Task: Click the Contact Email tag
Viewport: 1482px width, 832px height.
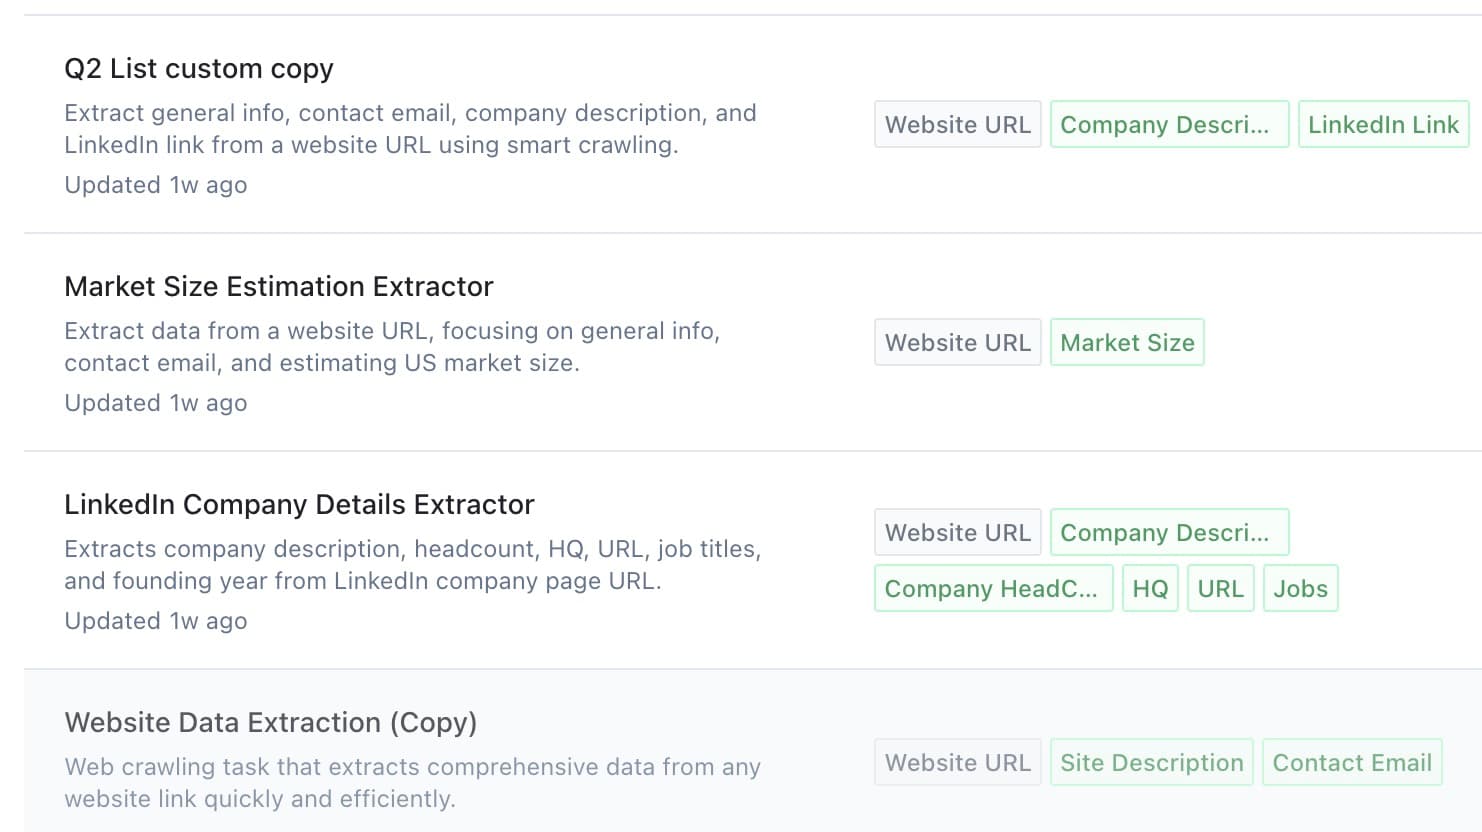Action: [1352, 762]
